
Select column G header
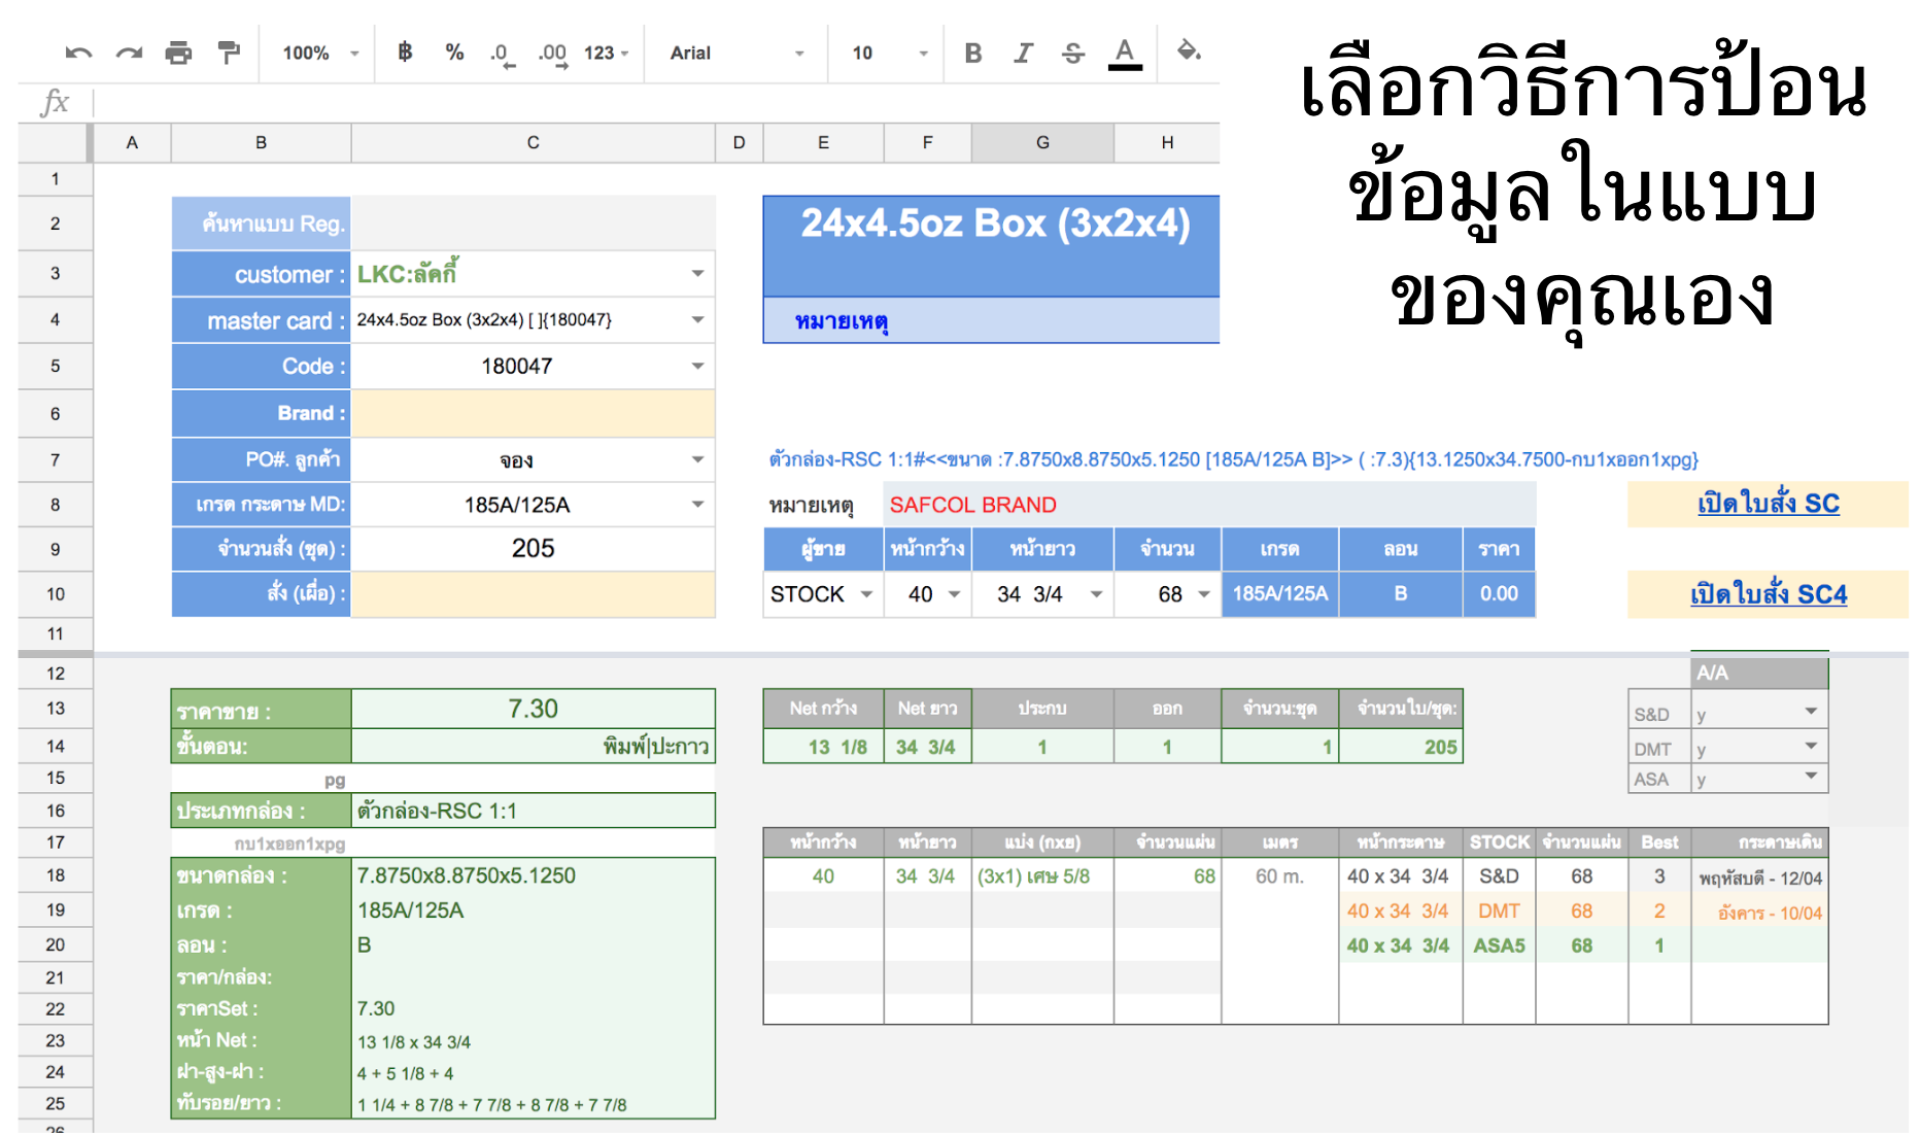pos(1042,143)
